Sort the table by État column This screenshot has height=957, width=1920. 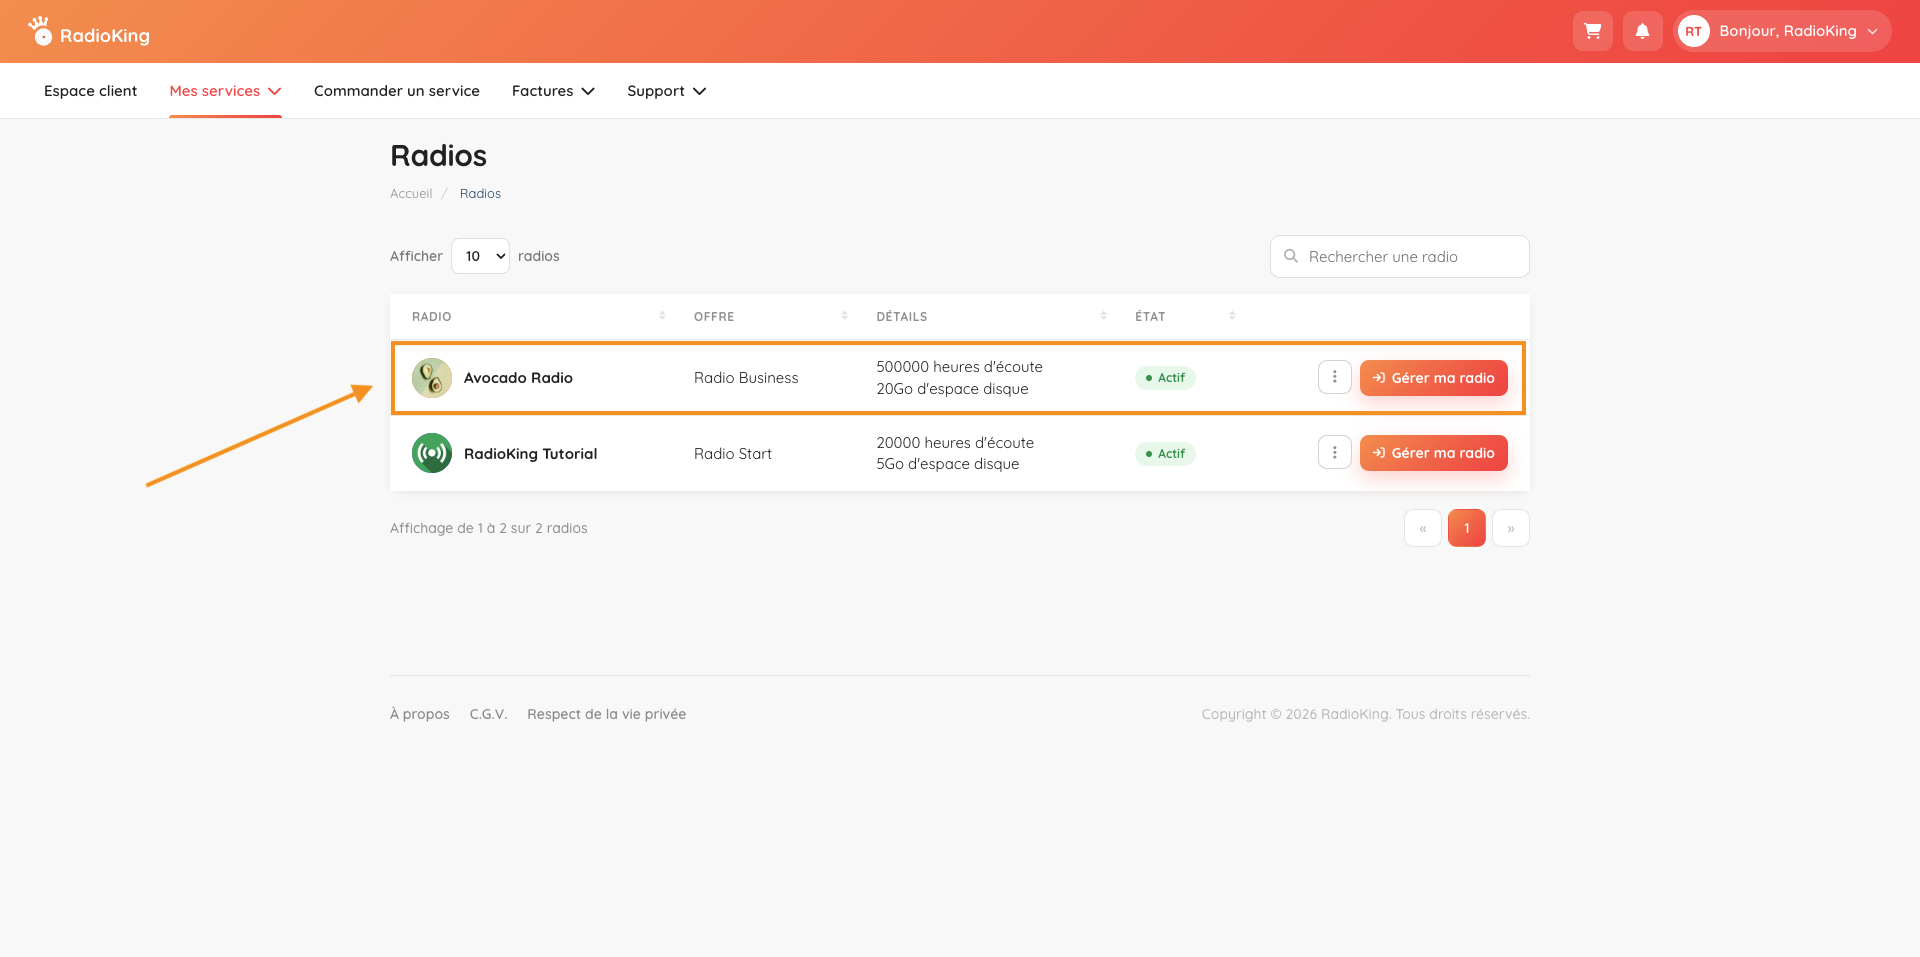[1233, 316]
